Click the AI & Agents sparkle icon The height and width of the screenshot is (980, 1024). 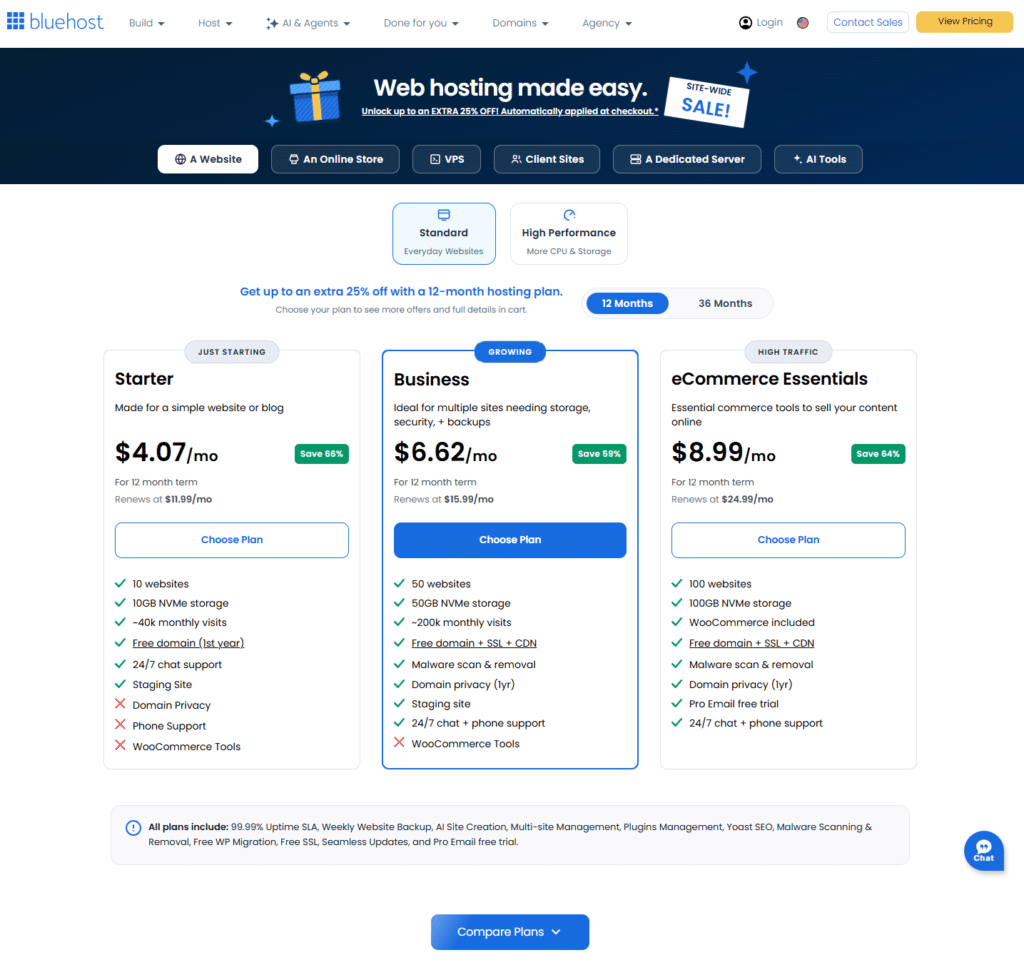coord(272,24)
